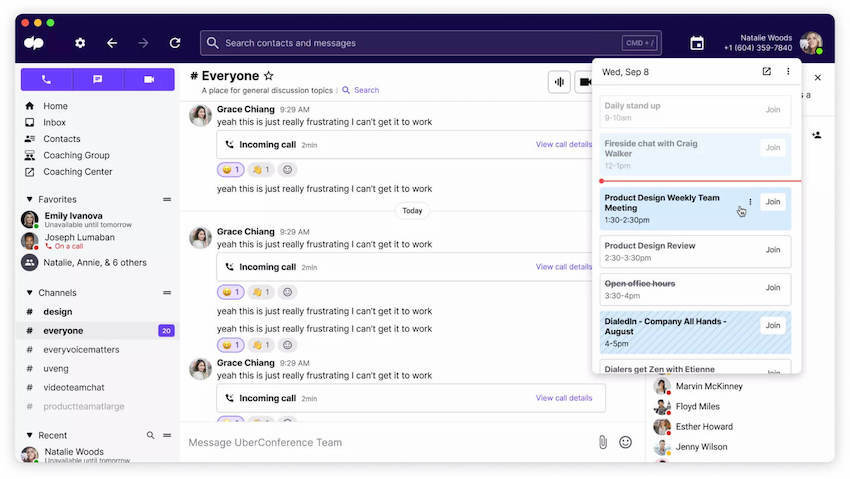
Task: Click the Dialpad logo
Action: click(34, 43)
